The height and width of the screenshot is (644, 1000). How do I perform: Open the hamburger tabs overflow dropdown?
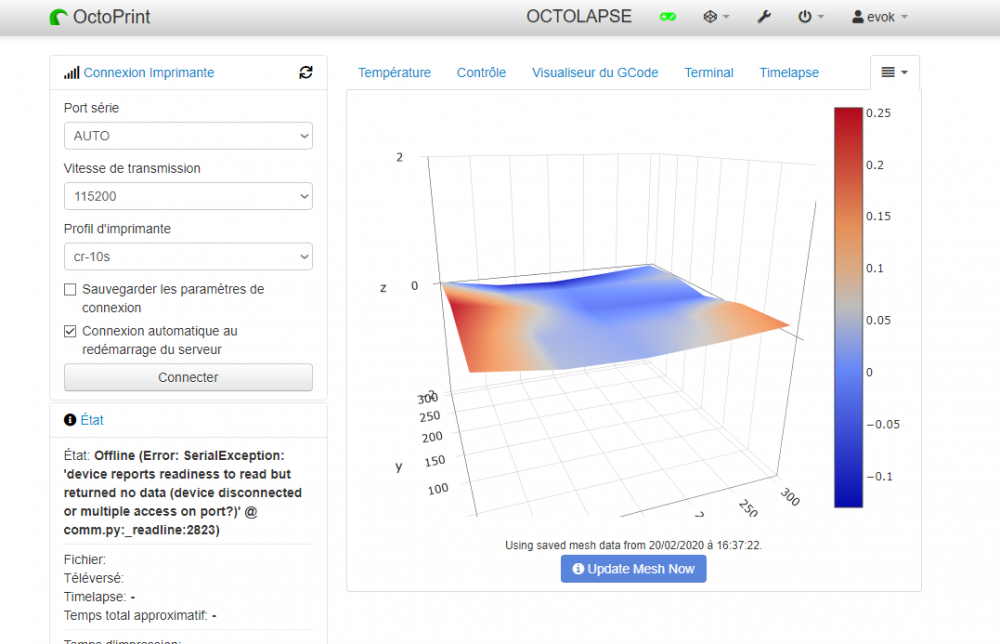(x=894, y=73)
